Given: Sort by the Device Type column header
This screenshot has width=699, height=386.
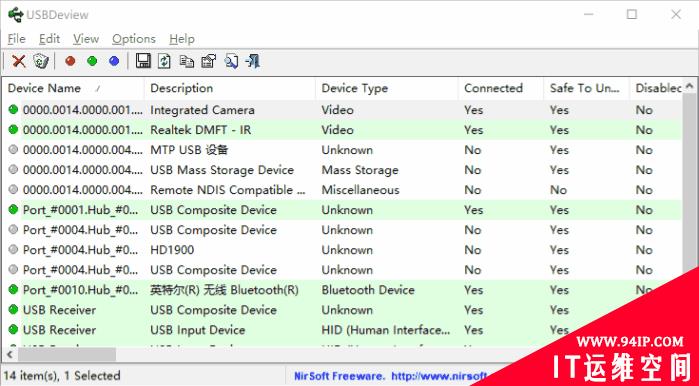Looking at the screenshot, I should [387, 88].
